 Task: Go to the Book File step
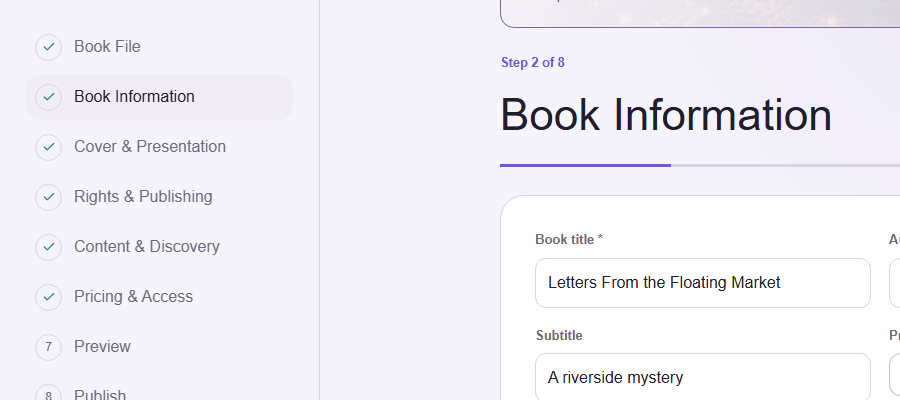click(159, 47)
